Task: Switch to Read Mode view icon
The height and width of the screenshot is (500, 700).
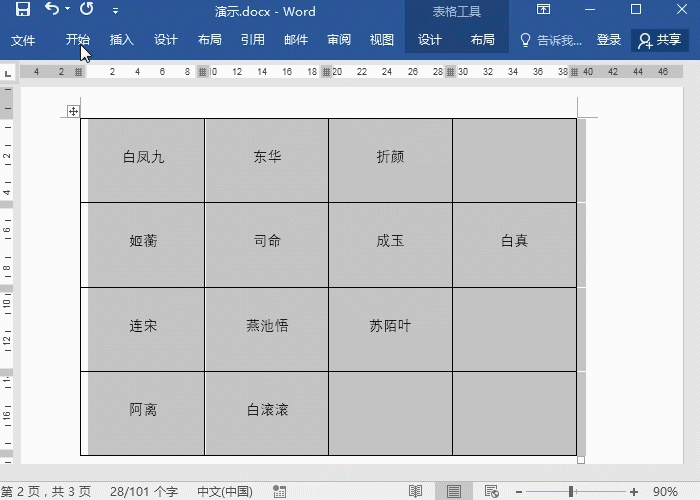Action: coord(415,492)
